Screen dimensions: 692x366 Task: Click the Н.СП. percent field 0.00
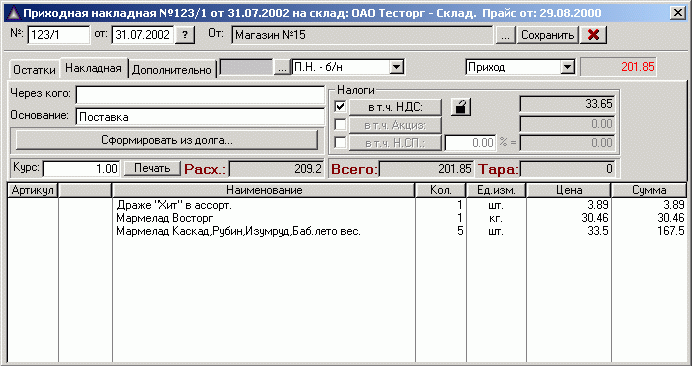click(470, 143)
